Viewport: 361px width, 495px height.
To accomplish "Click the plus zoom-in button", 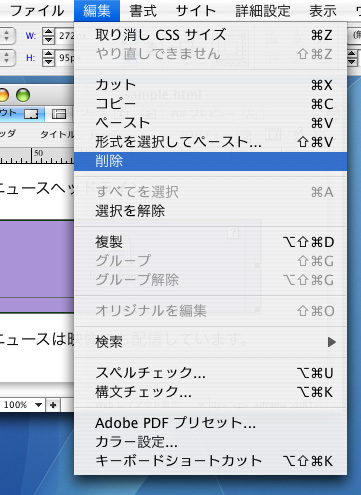I will 53,405.
